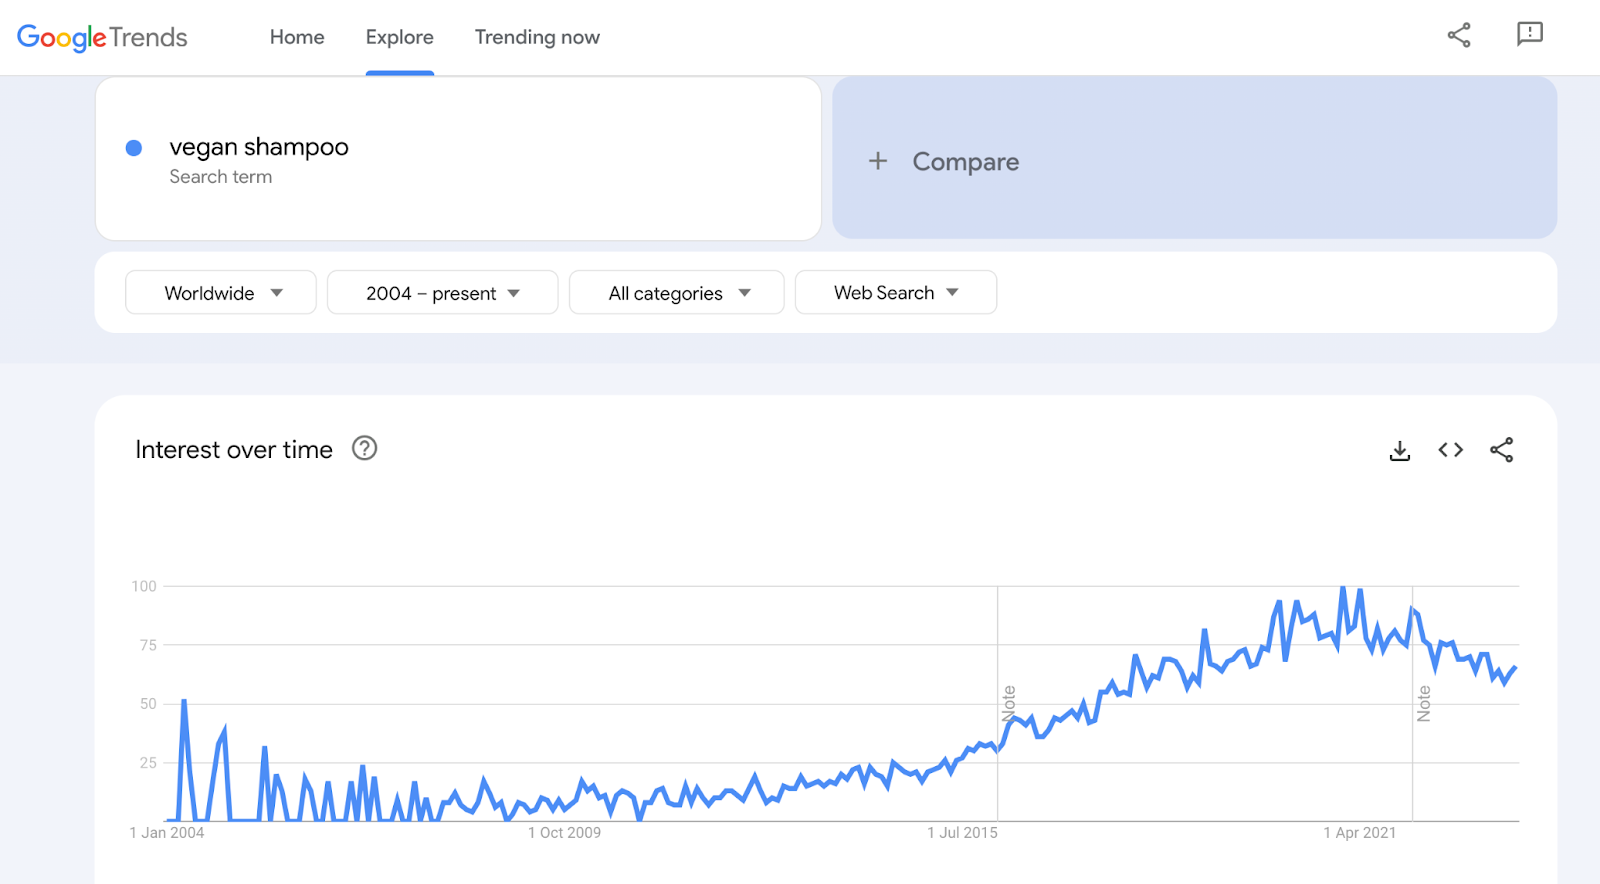The image size is (1600, 884).
Task: Click the share icon in top header
Action: [x=1459, y=36]
